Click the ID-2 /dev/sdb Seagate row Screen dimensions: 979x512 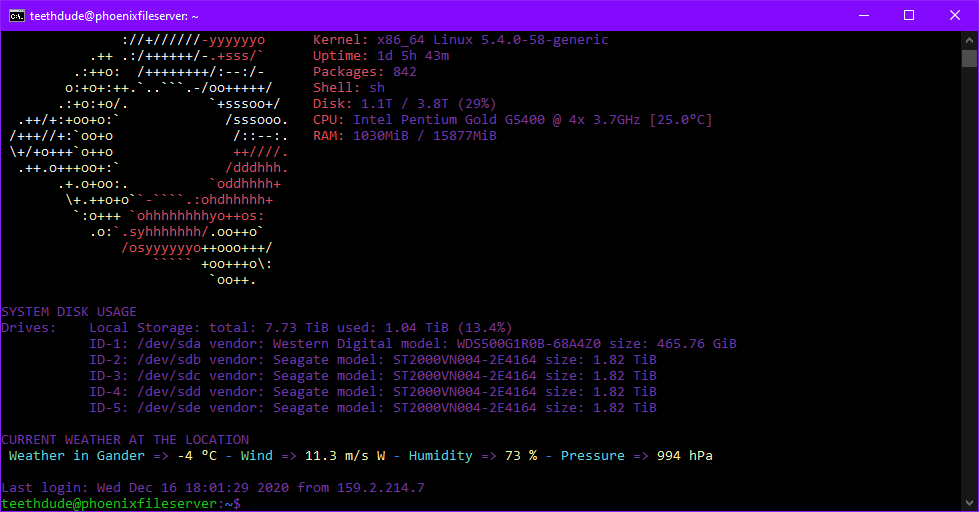(373, 360)
